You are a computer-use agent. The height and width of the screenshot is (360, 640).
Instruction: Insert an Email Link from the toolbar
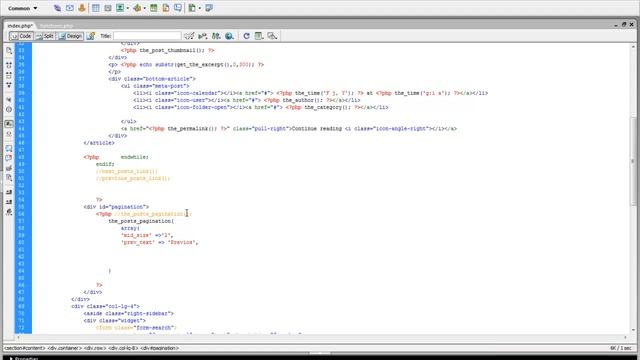[x=70, y=8]
